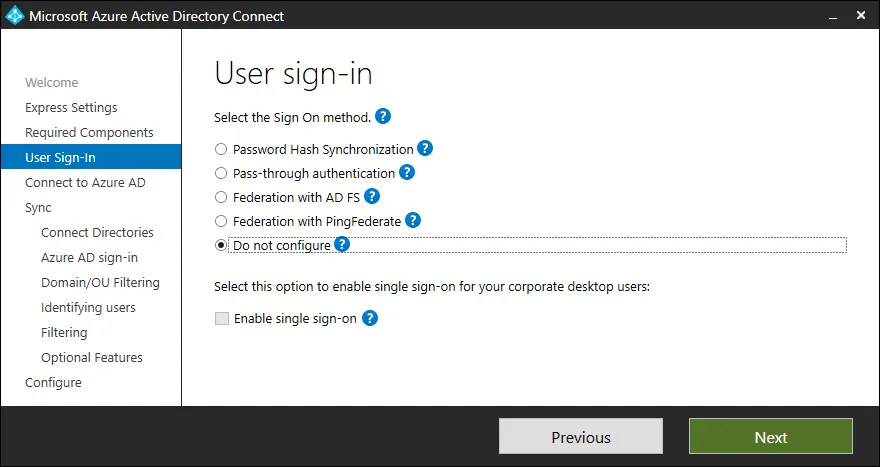Image resolution: width=880 pixels, height=467 pixels.
Task: Click the Azure AD Connect title bar logo
Action: pyautogui.click(x=14, y=16)
